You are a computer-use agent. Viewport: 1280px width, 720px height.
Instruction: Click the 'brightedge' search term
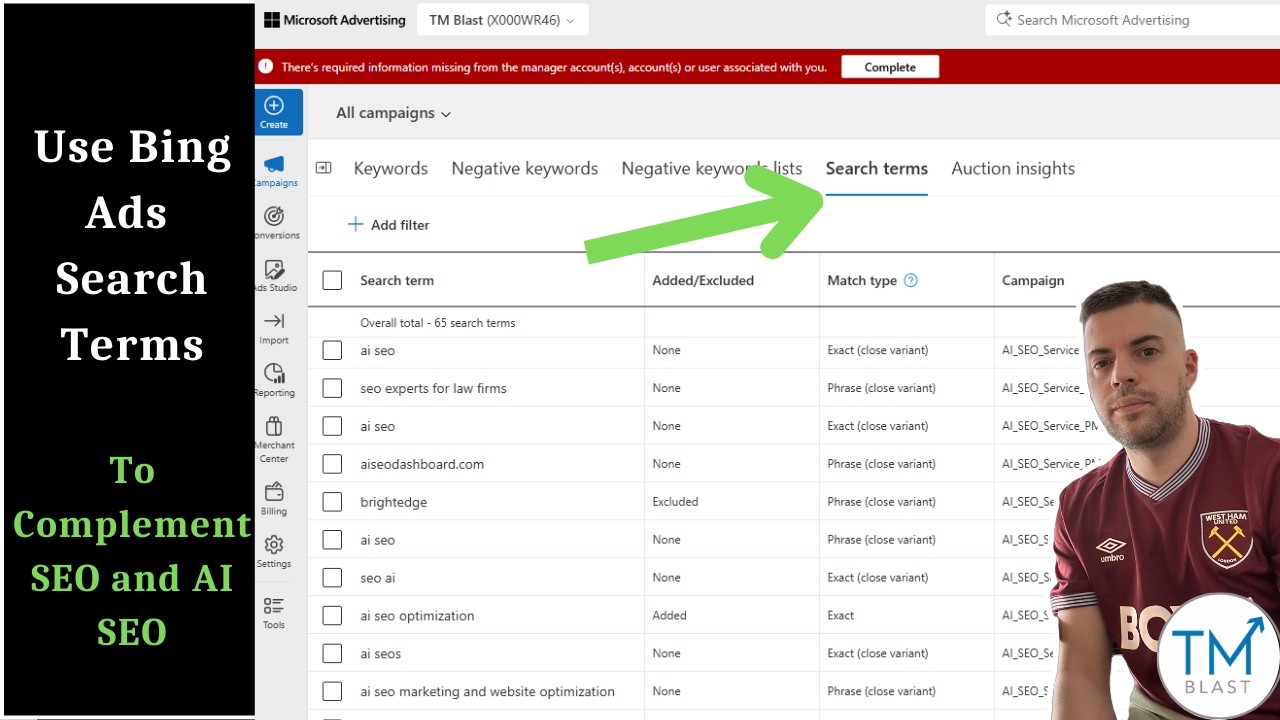[393, 502]
